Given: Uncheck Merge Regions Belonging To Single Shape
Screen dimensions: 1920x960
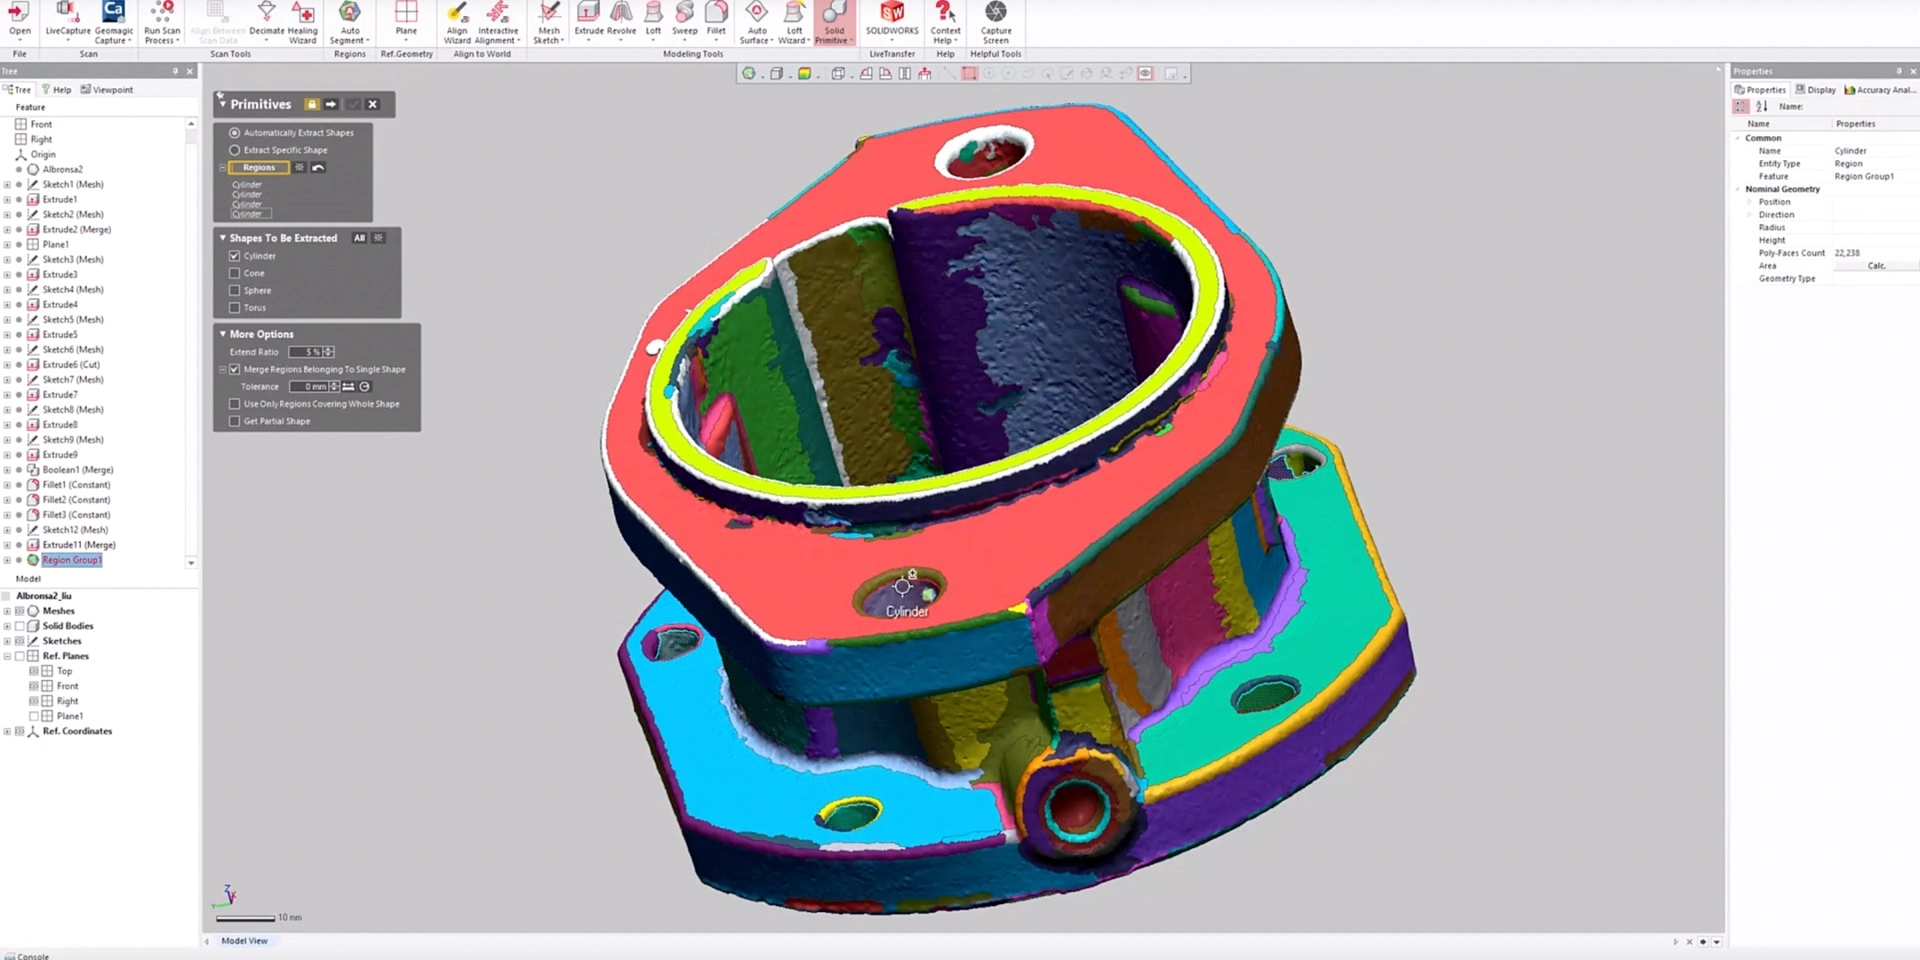Looking at the screenshot, I should pyautogui.click(x=235, y=369).
